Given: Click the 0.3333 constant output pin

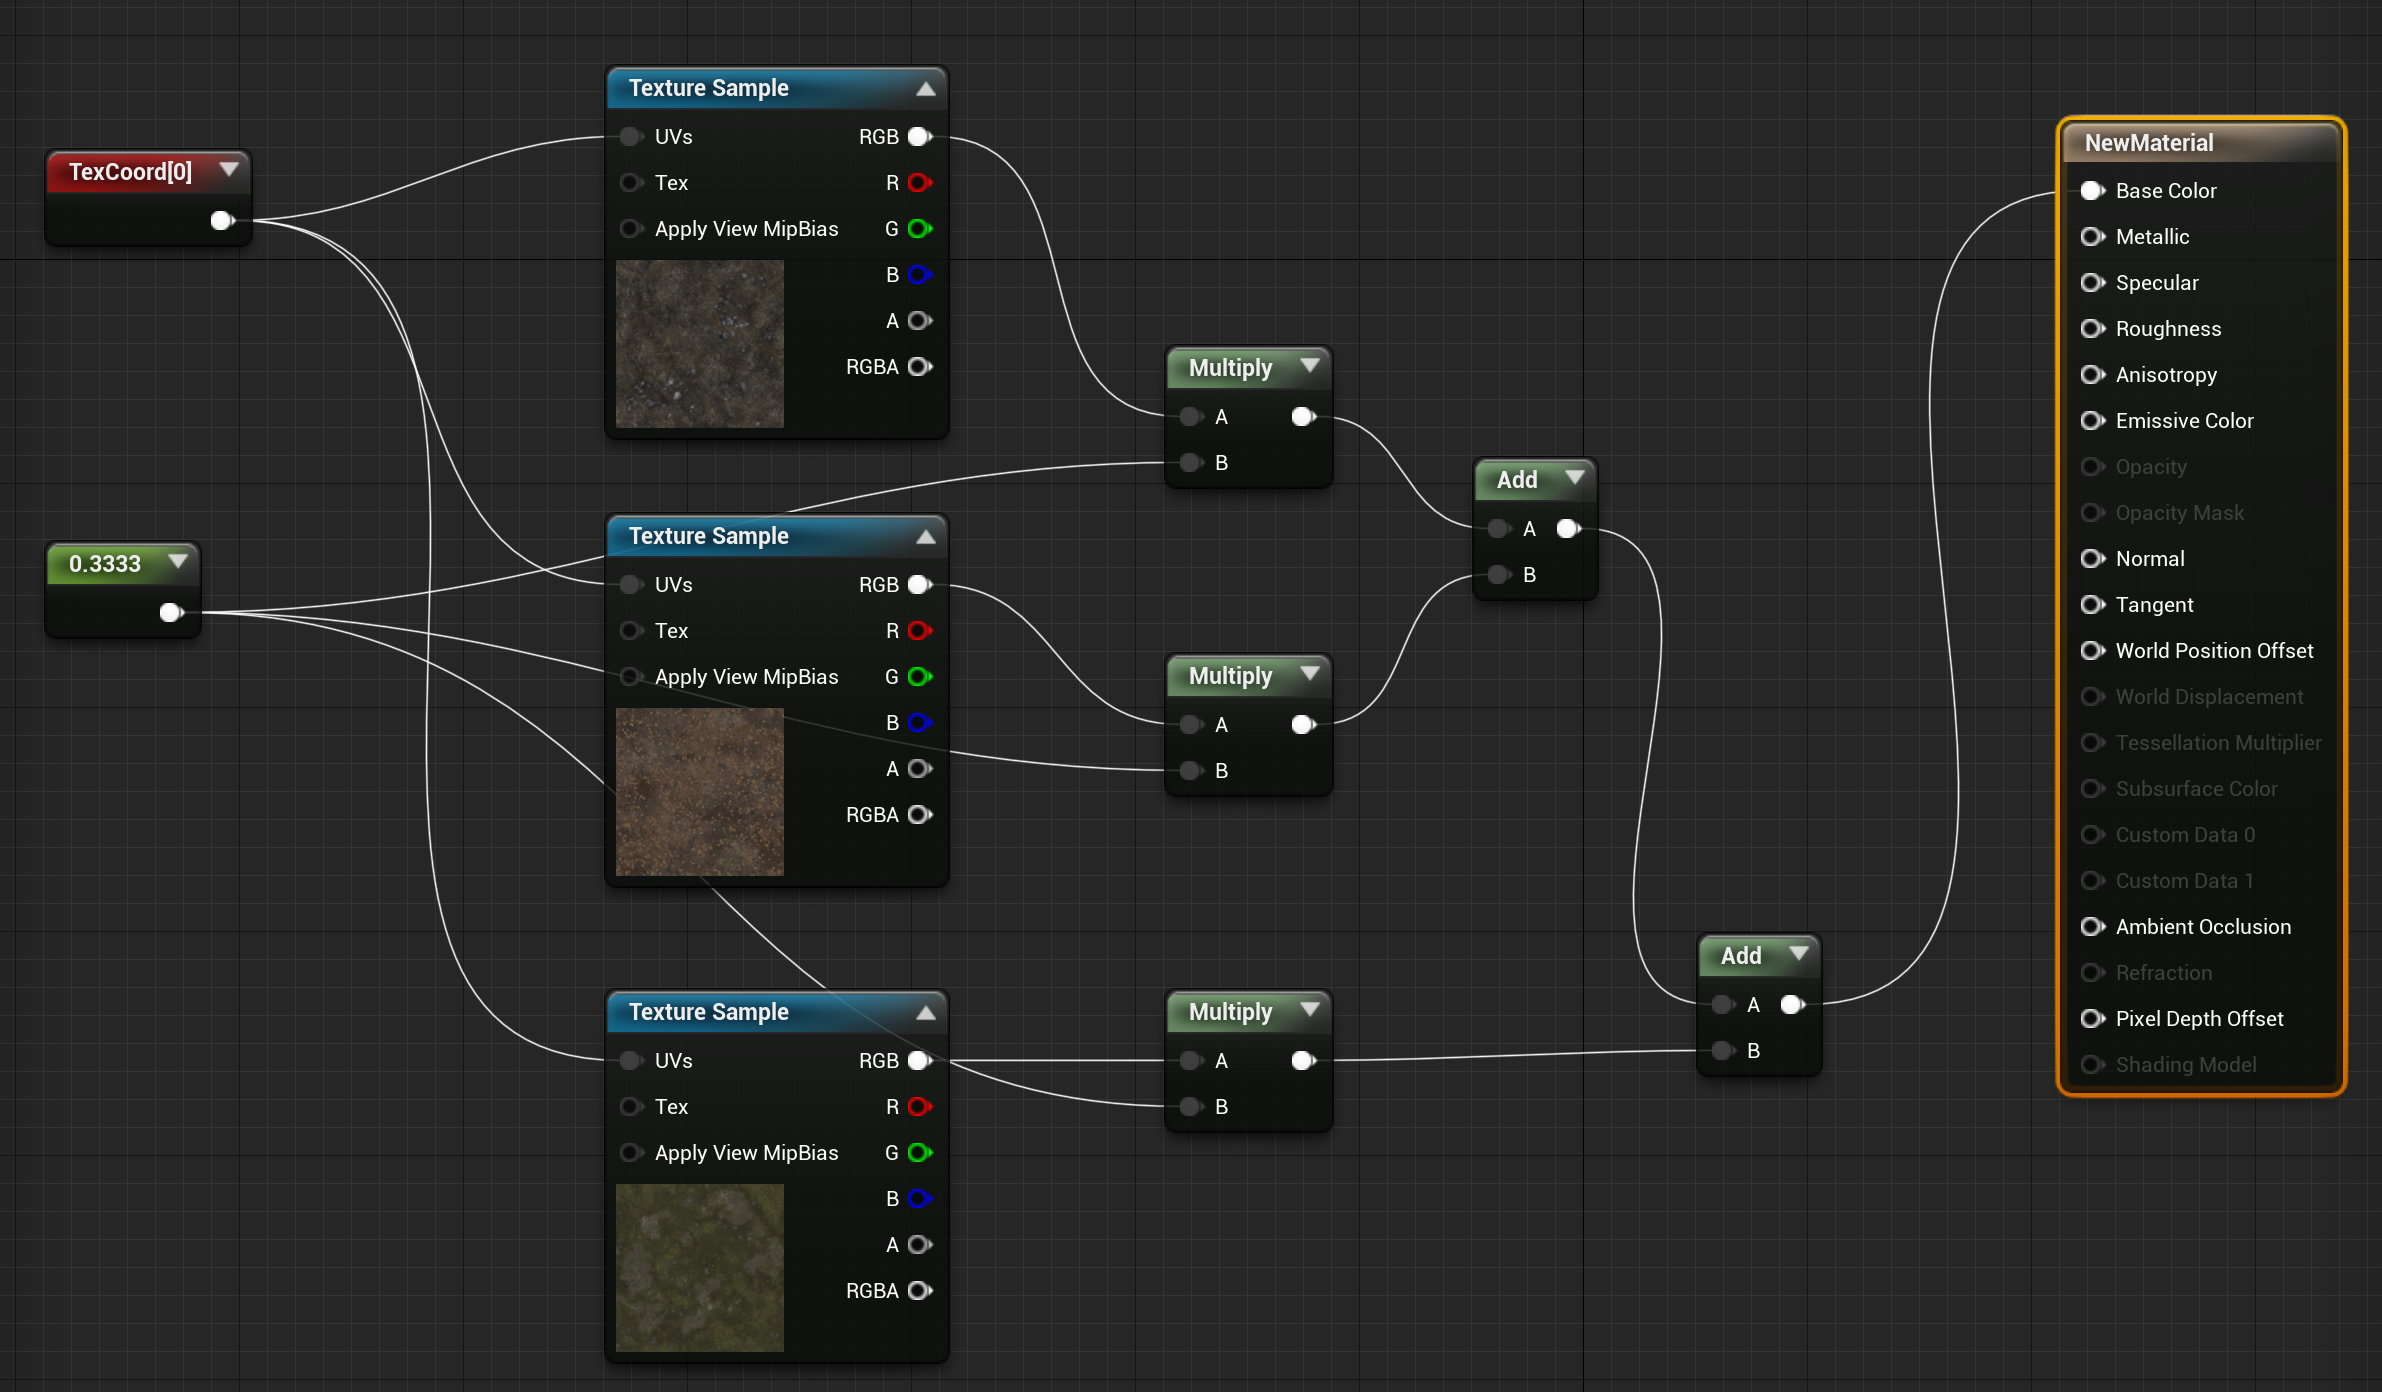Looking at the screenshot, I should pyautogui.click(x=171, y=612).
